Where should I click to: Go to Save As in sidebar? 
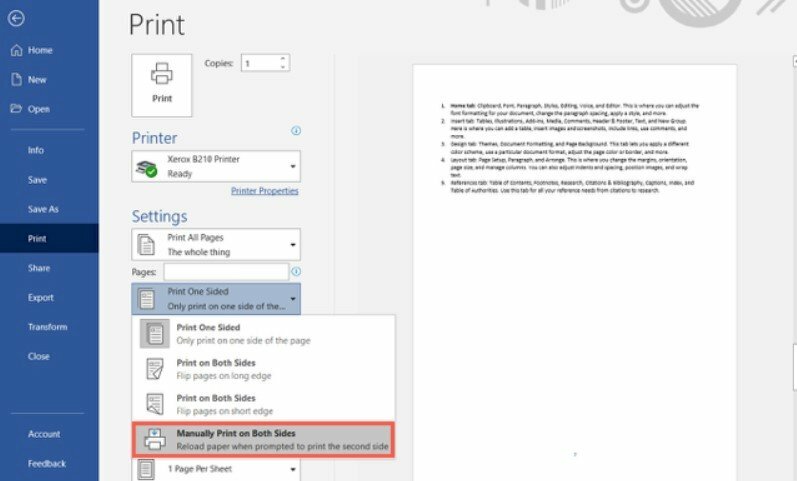pyautogui.click(x=43, y=209)
